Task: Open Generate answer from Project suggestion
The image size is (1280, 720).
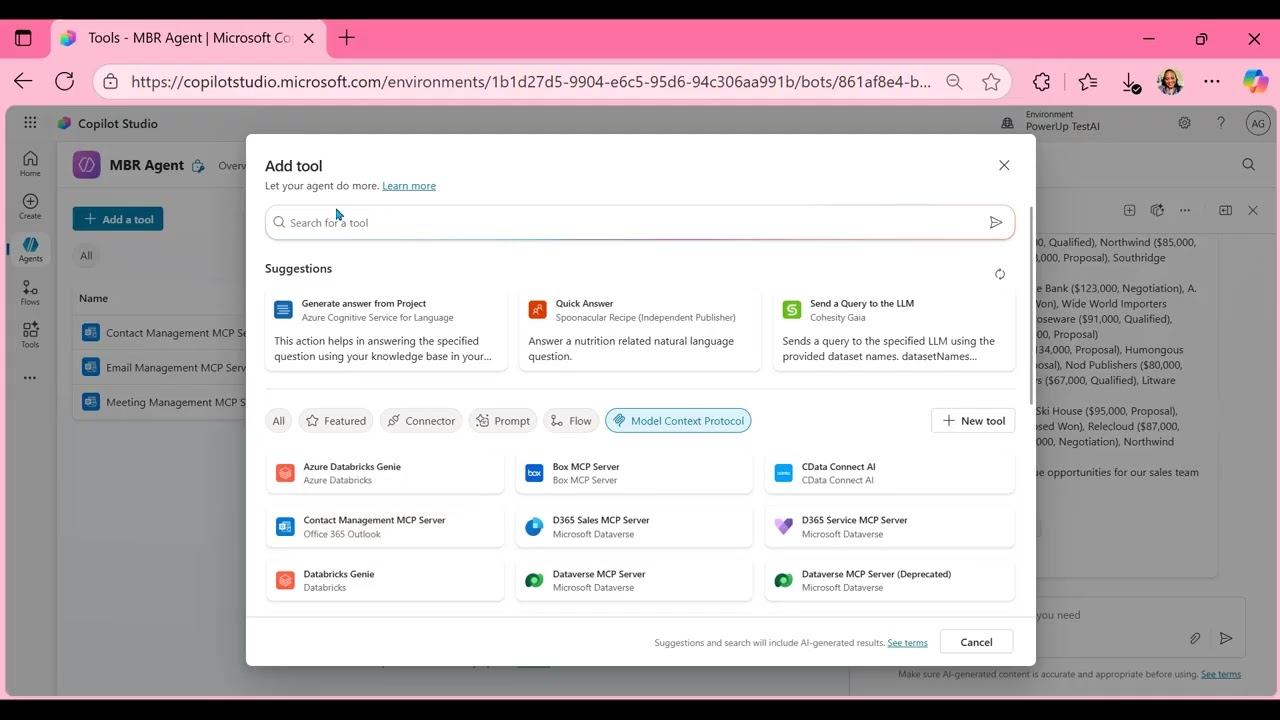Action: pyautogui.click(x=386, y=331)
